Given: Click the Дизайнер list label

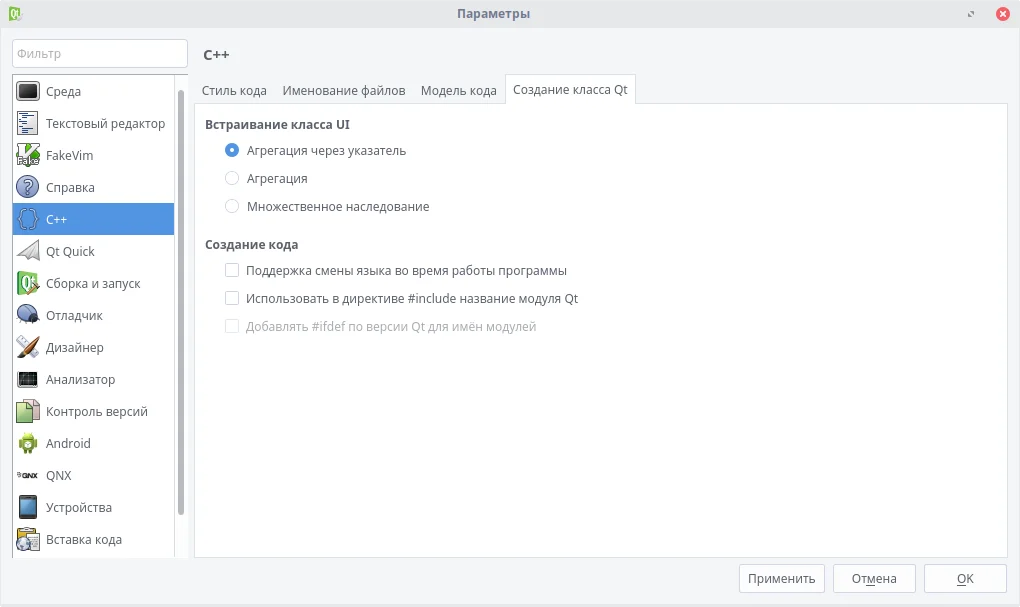Looking at the screenshot, I should click(x=75, y=347).
